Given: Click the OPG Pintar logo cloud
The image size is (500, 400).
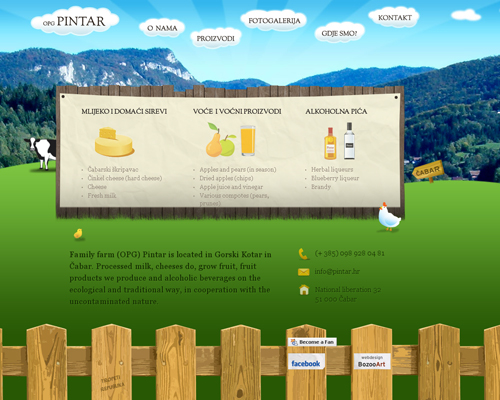Looking at the screenshot, I should click(75, 21).
